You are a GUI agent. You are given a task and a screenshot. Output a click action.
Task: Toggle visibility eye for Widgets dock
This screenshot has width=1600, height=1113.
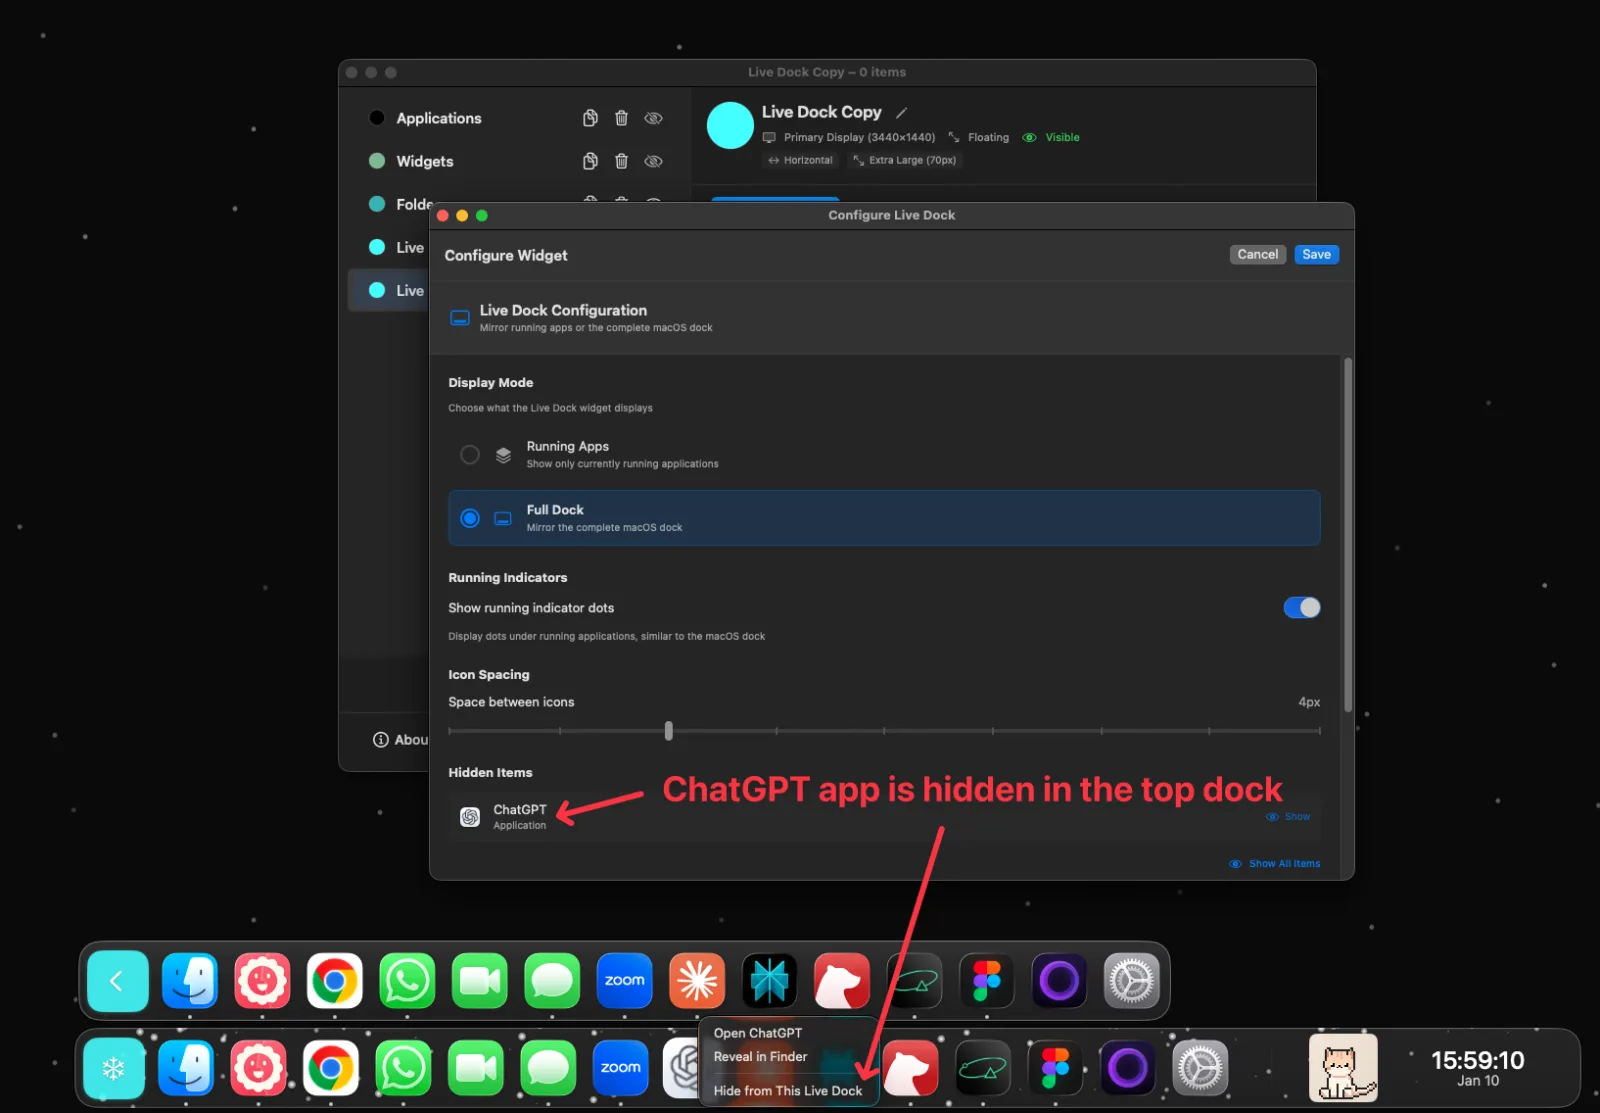point(653,161)
